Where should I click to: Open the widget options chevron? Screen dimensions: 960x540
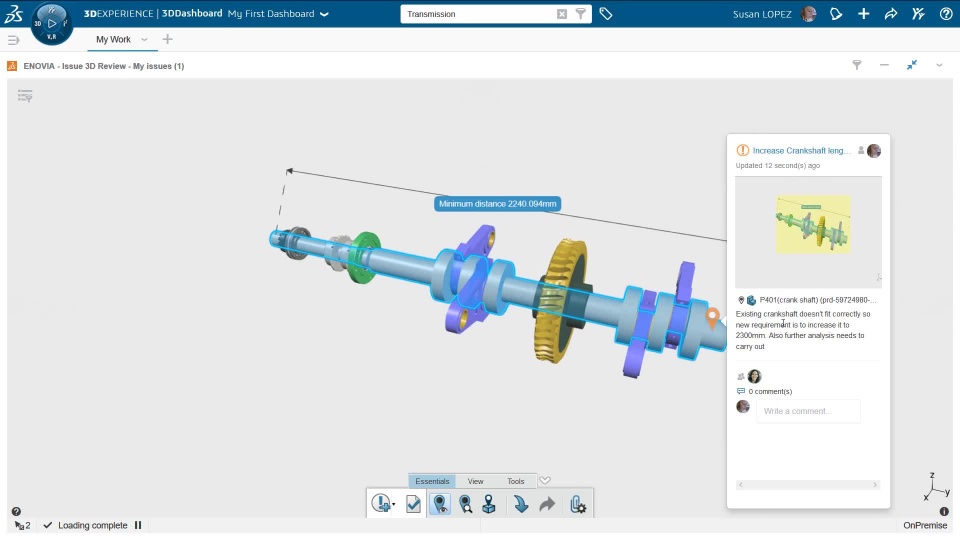(939, 65)
